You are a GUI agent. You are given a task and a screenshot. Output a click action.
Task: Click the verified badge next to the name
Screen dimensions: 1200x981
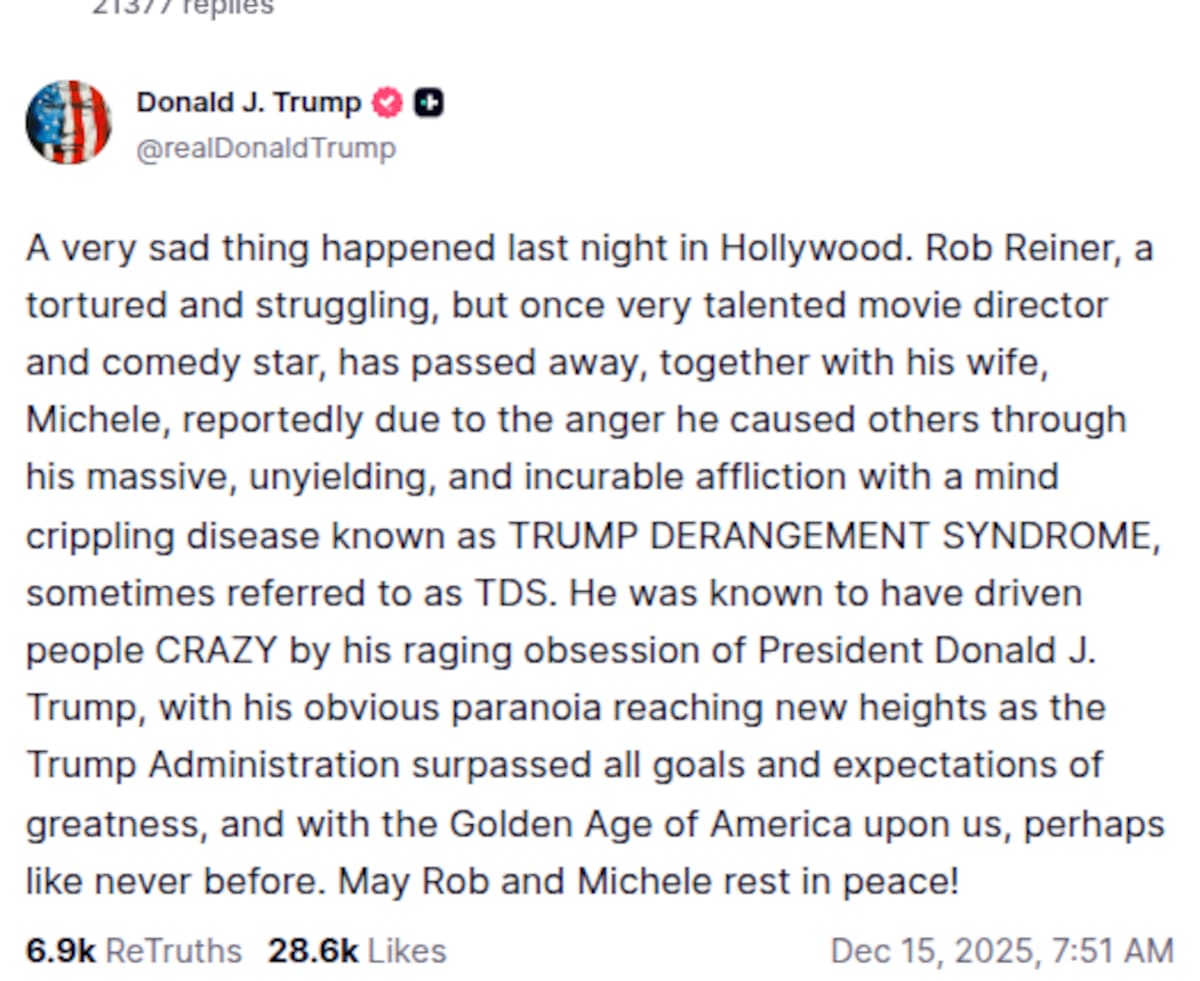tap(386, 102)
